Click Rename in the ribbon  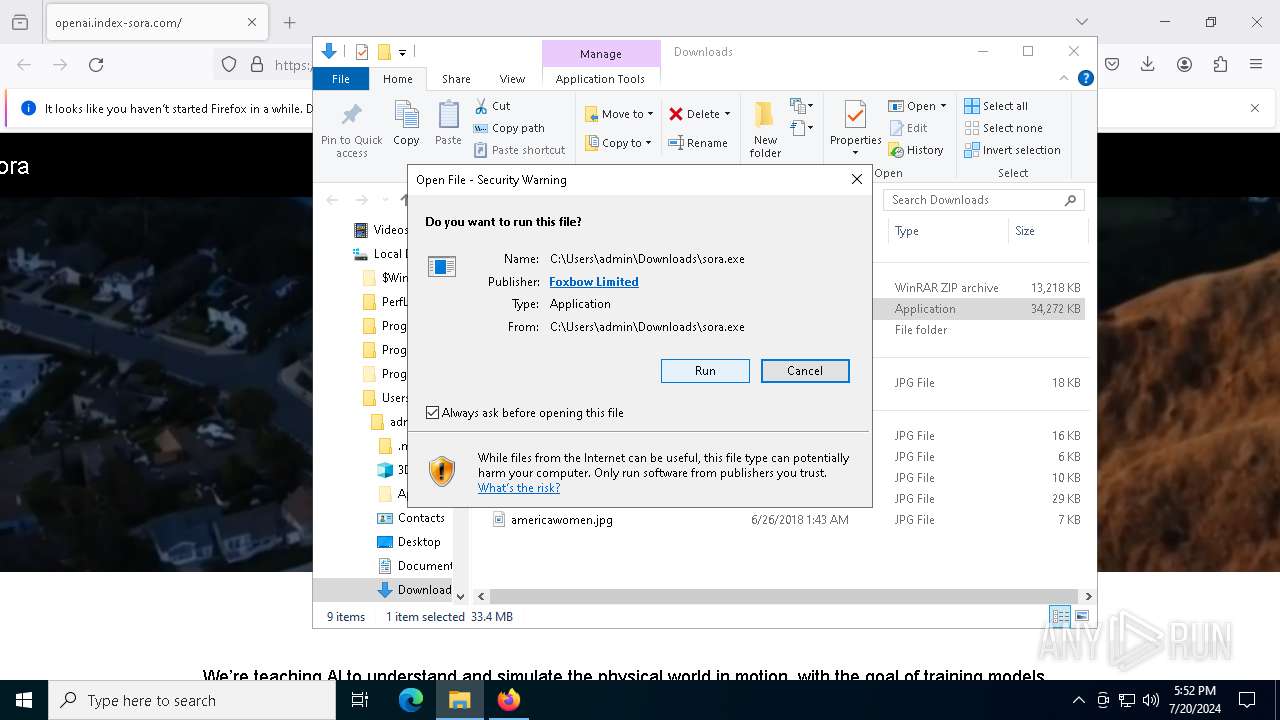[x=698, y=143]
